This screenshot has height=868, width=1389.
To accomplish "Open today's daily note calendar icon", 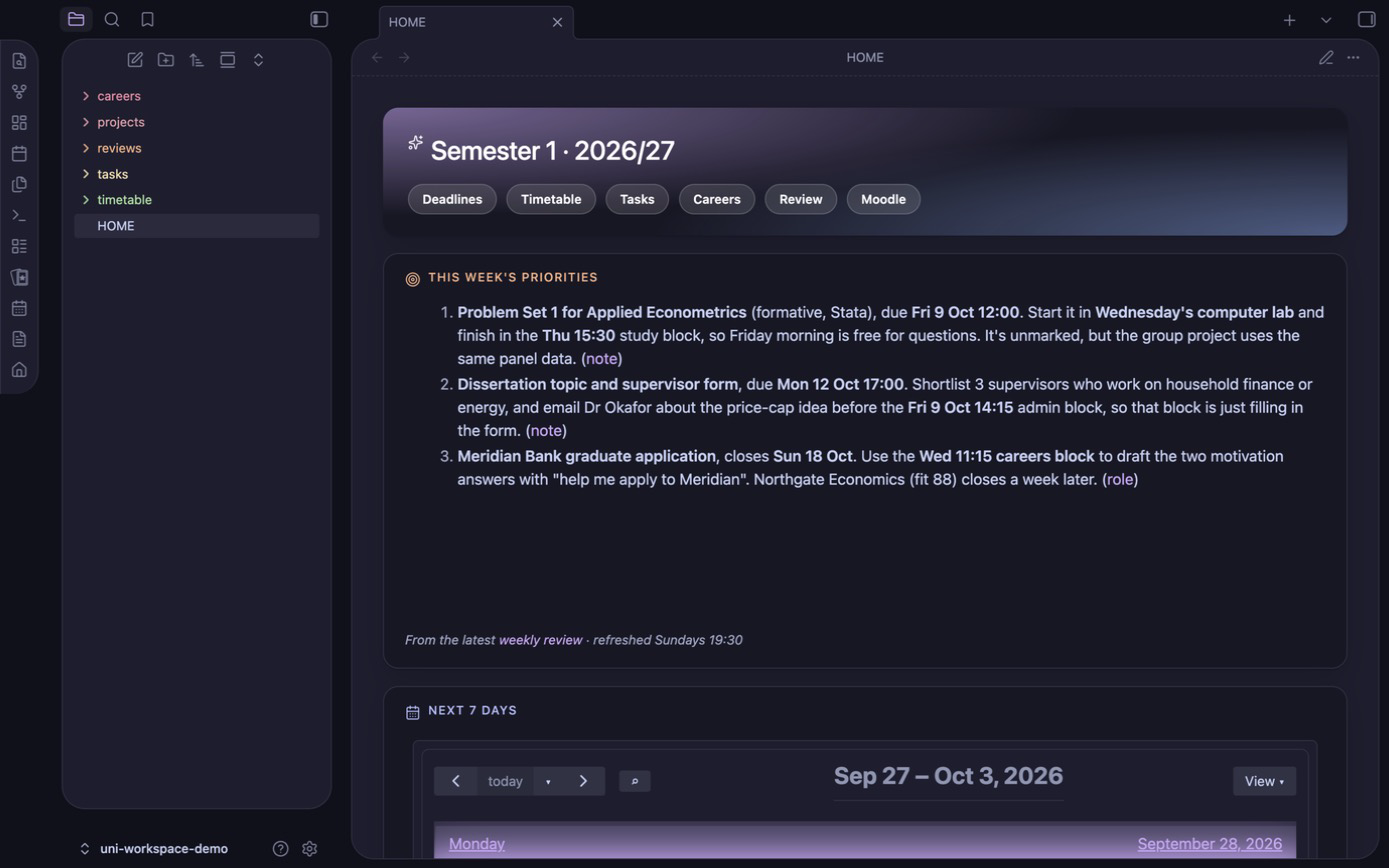I will pos(19,154).
